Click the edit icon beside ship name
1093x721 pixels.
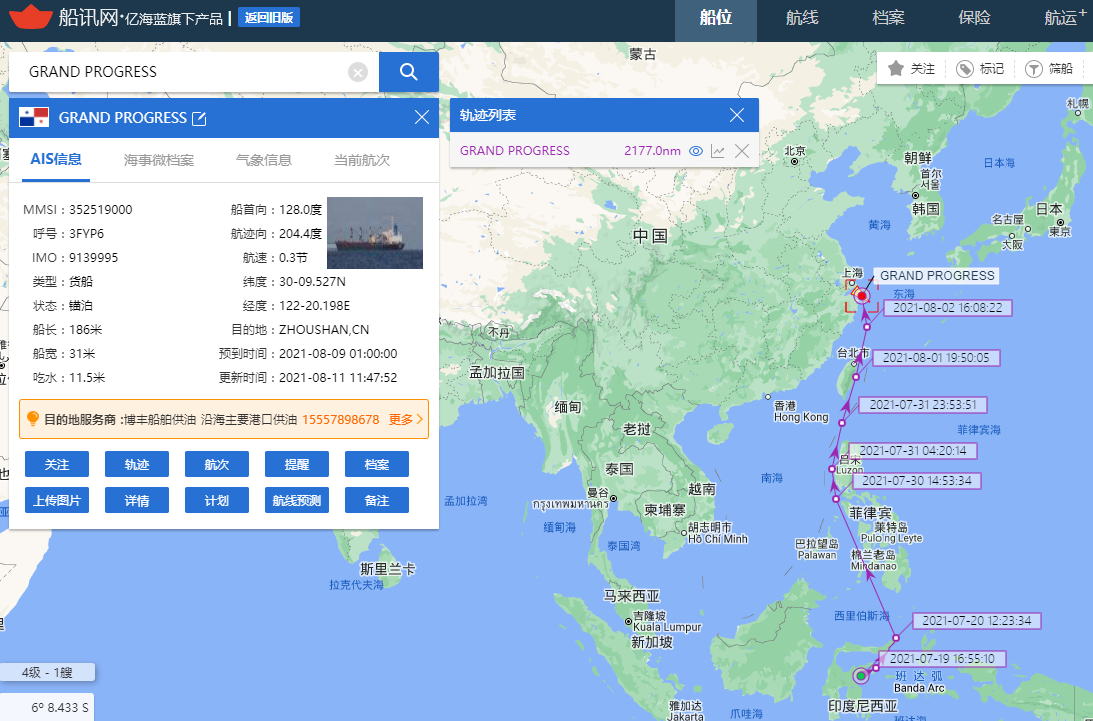click(x=199, y=118)
